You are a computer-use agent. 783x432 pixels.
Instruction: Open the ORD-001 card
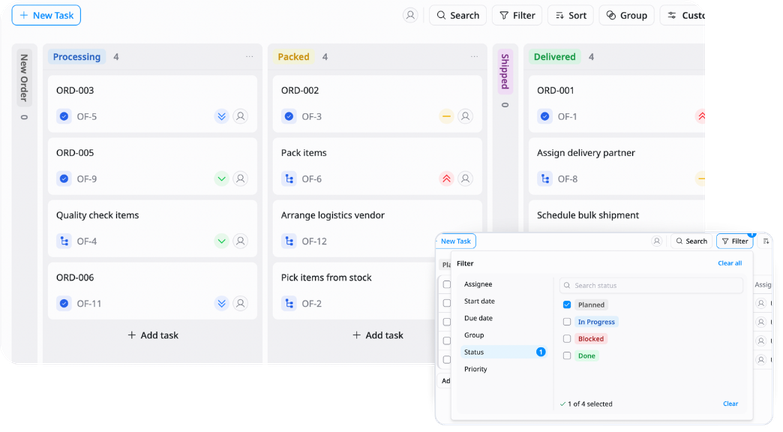tap(617, 103)
